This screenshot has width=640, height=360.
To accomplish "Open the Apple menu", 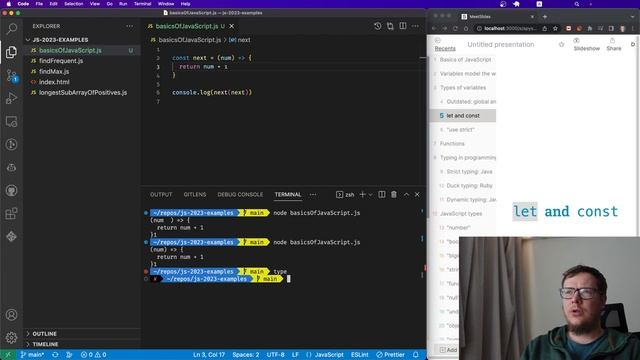I will tap(9, 4).
